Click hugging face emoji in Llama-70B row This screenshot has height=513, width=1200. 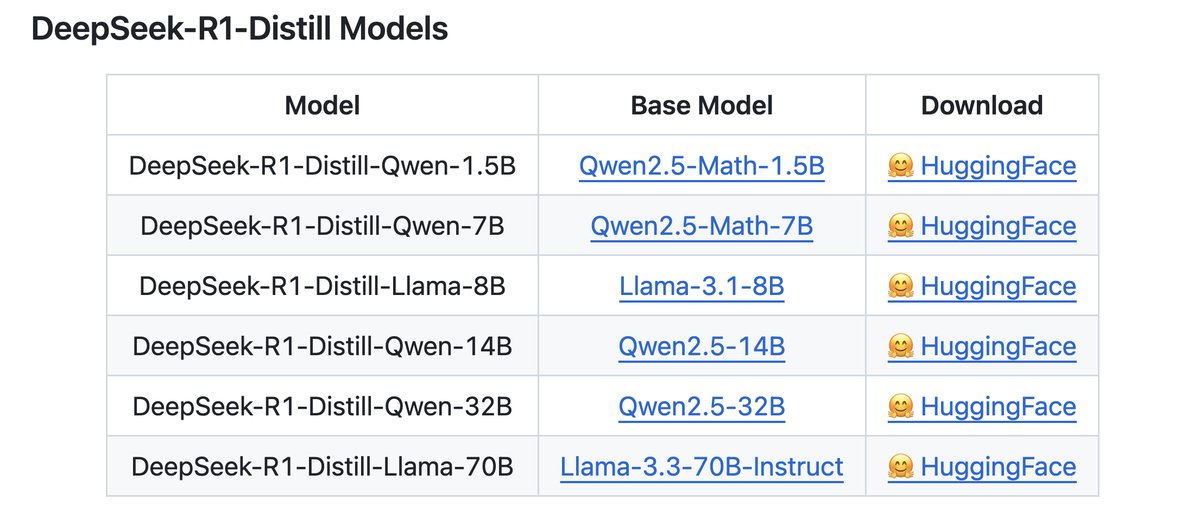(x=900, y=466)
